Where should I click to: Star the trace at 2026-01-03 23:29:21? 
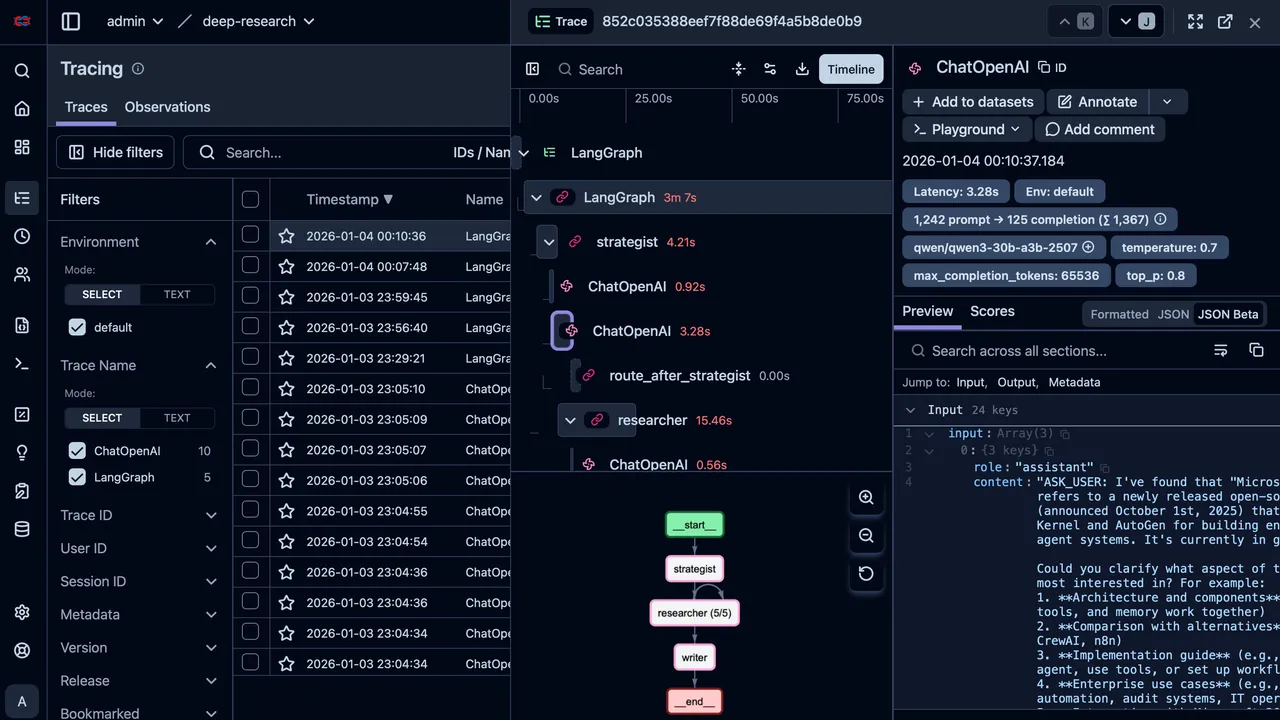point(287,358)
